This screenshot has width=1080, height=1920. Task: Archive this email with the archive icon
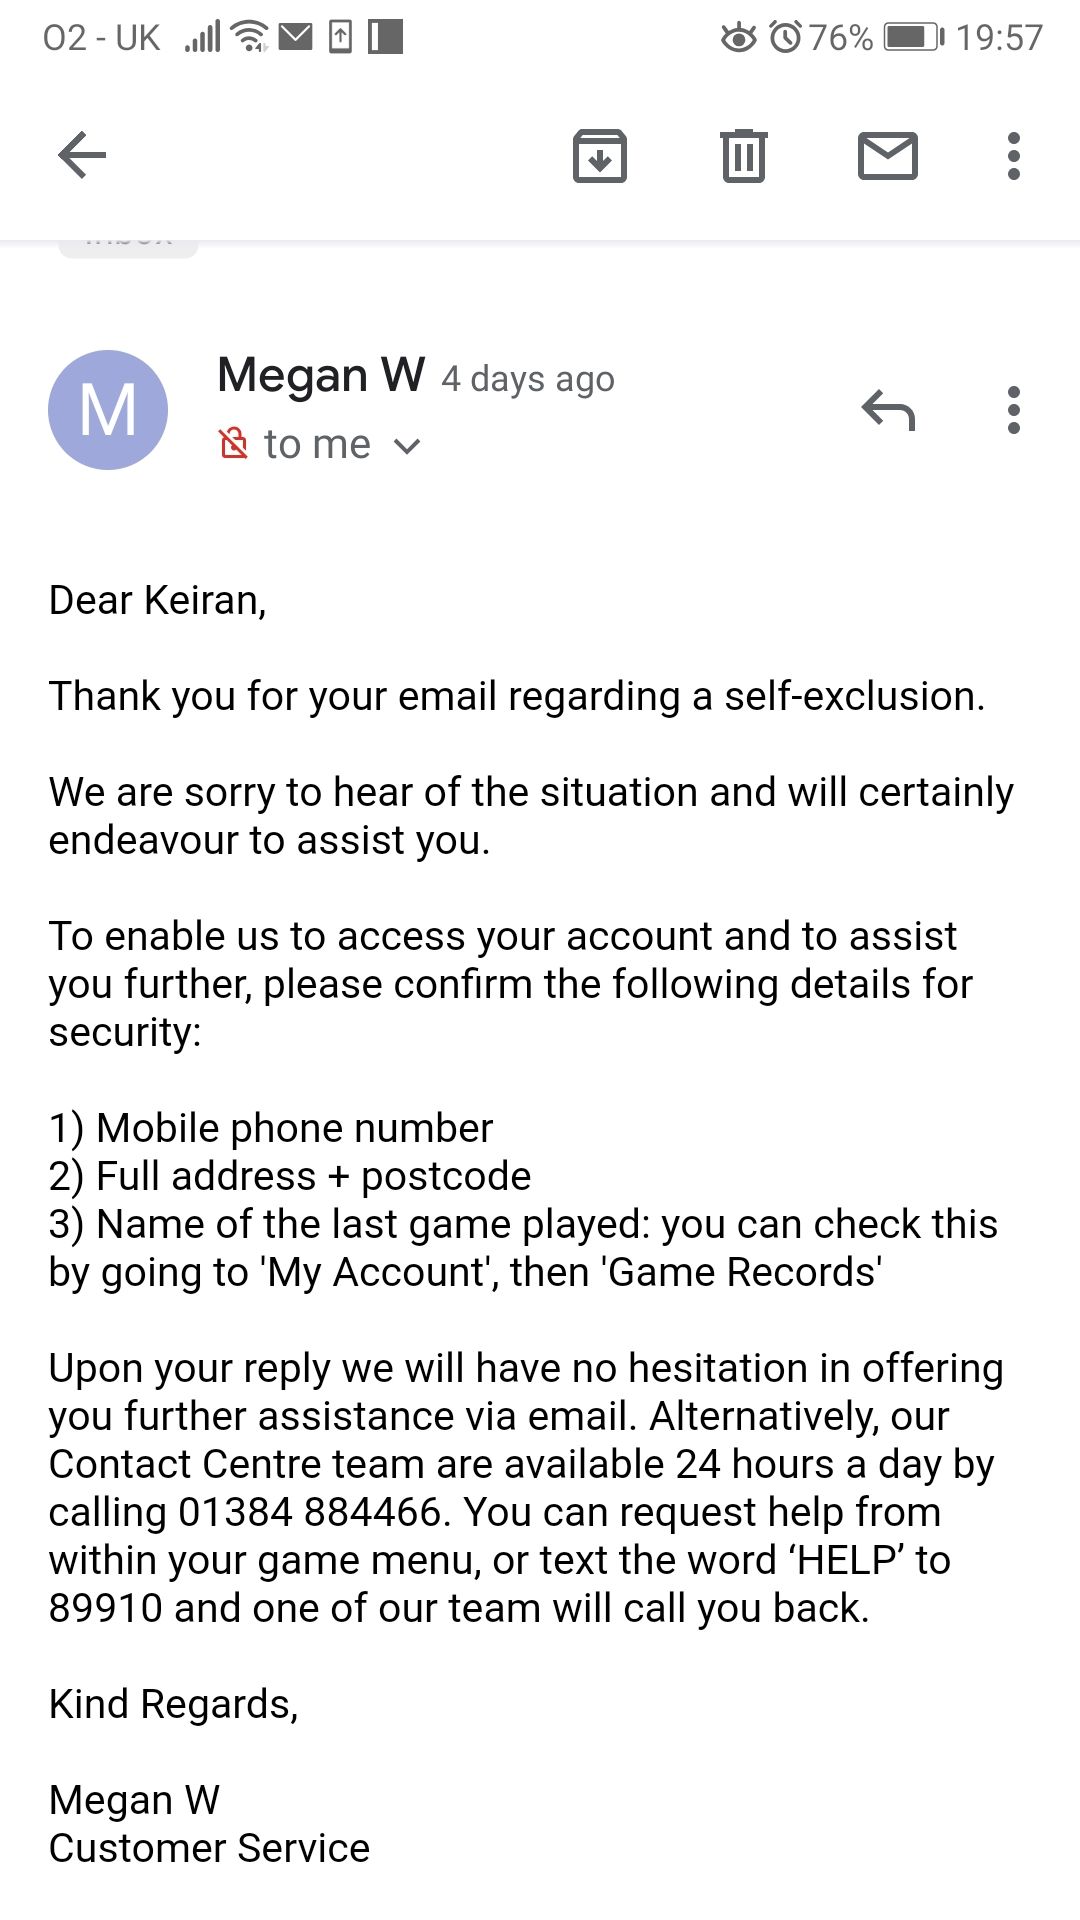pyautogui.click(x=600, y=156)
